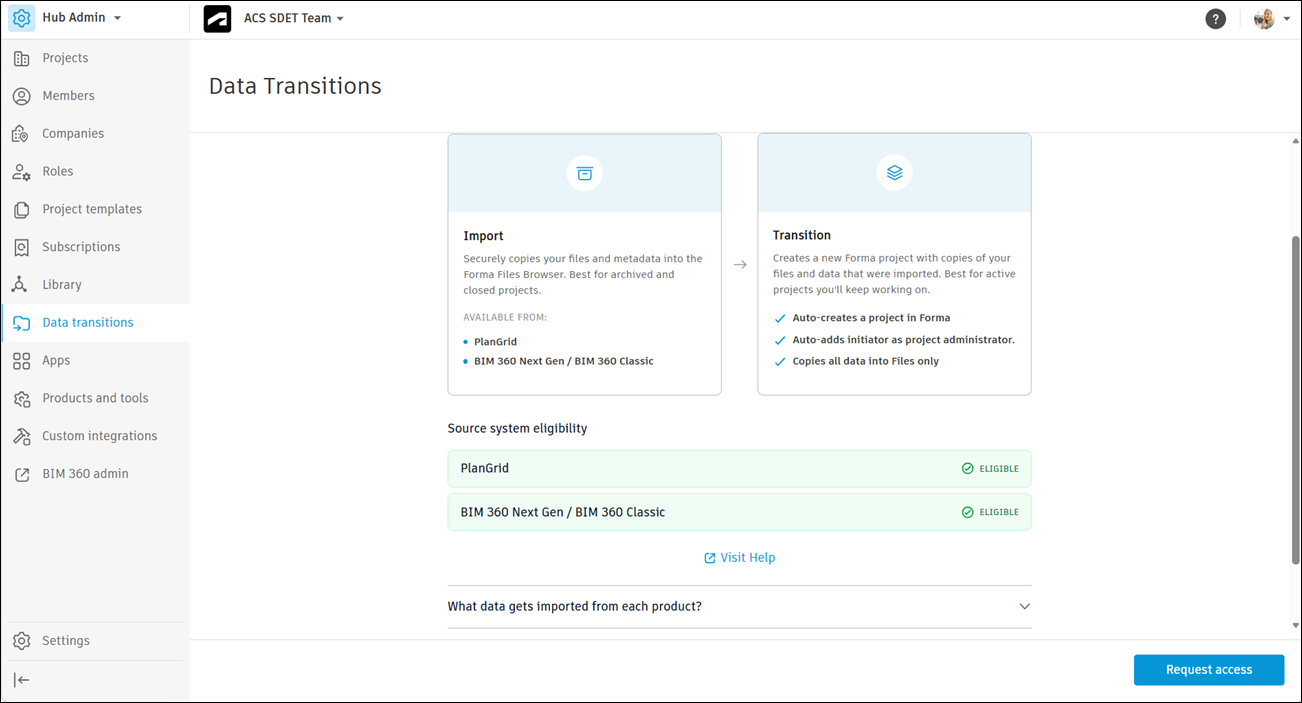
Task: Click the Library icon in sidebar
Action: [21, 285]
